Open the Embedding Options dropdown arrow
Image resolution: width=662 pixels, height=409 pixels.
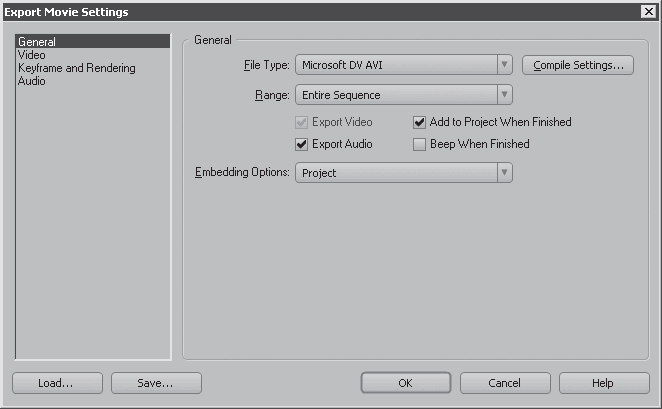pos(505,173)
